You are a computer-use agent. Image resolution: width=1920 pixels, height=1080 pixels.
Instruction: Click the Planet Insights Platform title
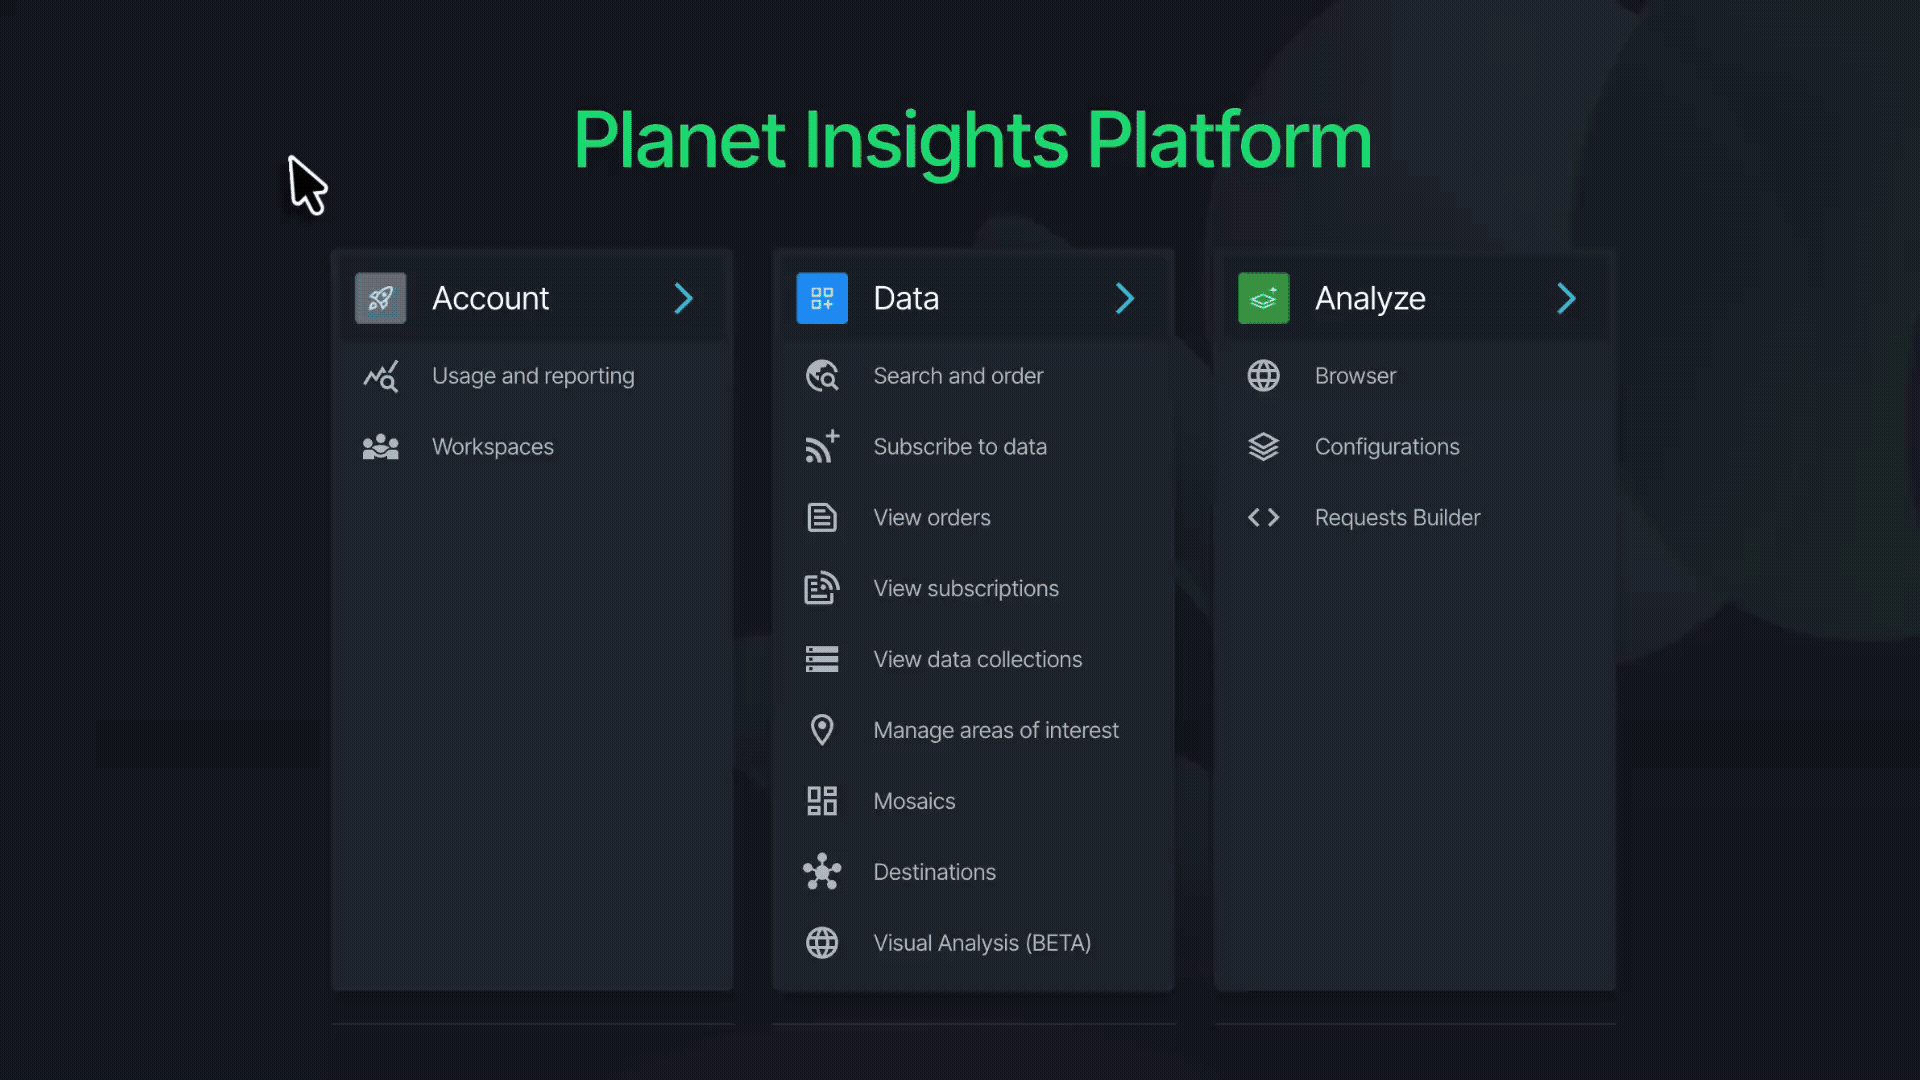pyautogui.click(x=973, y=141)
